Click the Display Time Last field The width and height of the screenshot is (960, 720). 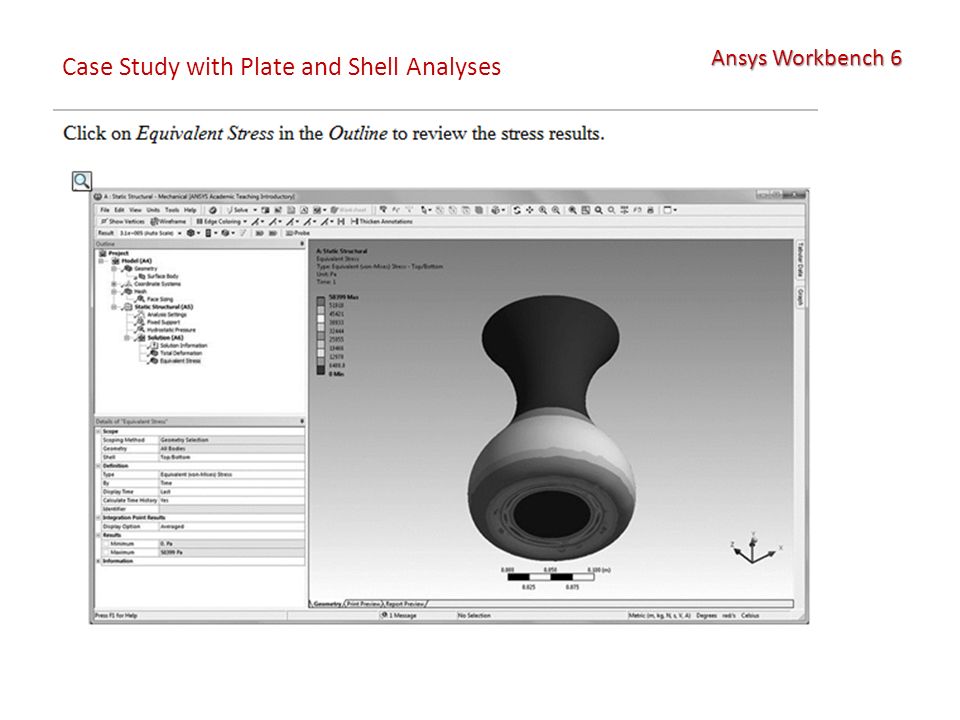point(232,492)
